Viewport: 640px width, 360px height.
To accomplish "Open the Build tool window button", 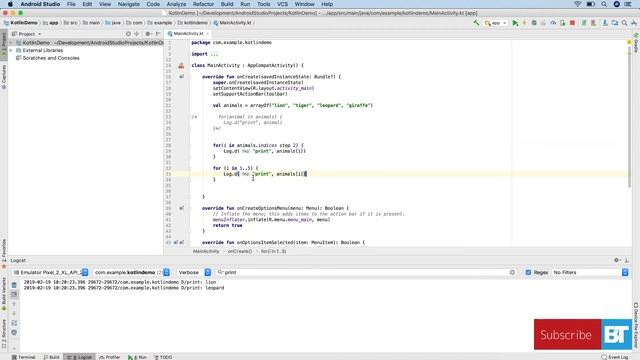I will tap(52, 357).
